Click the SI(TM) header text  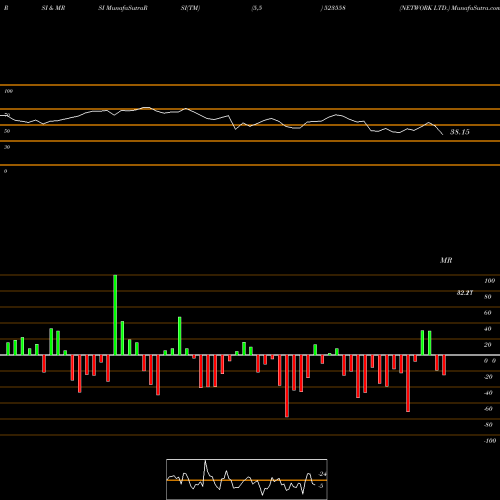[190, 8]
